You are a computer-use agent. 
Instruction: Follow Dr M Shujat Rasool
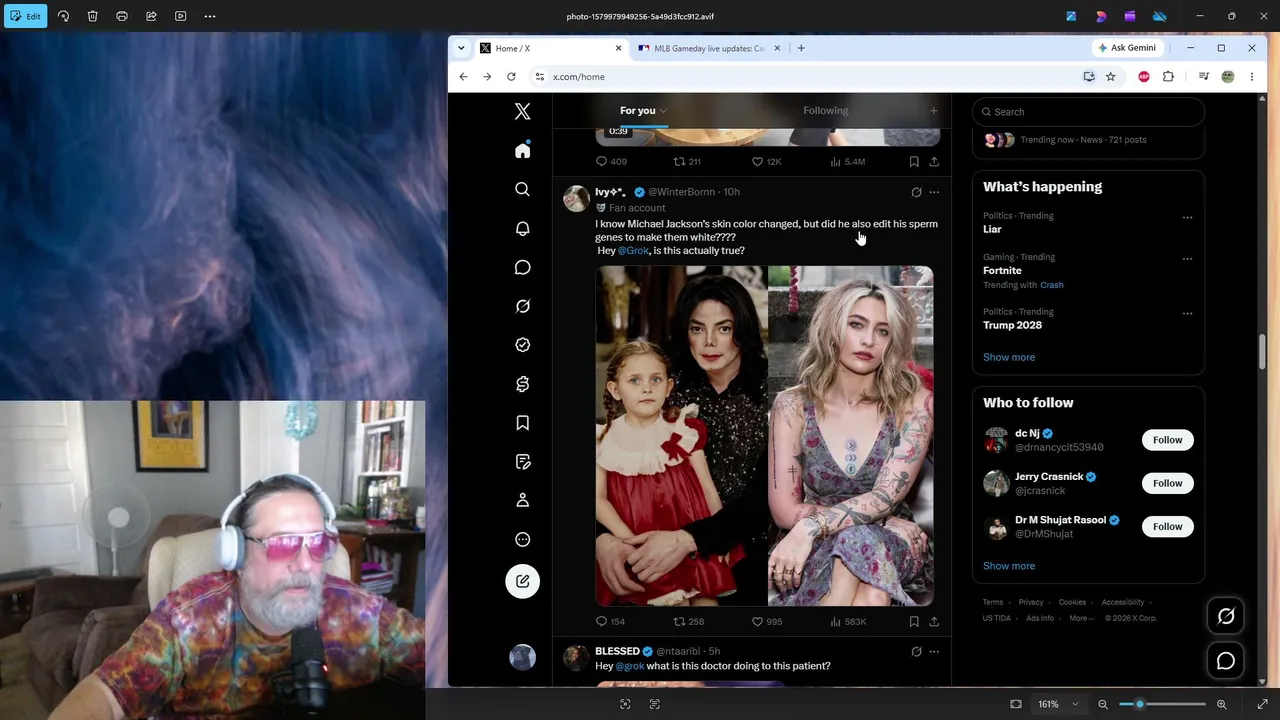[x=1167, y=526]
